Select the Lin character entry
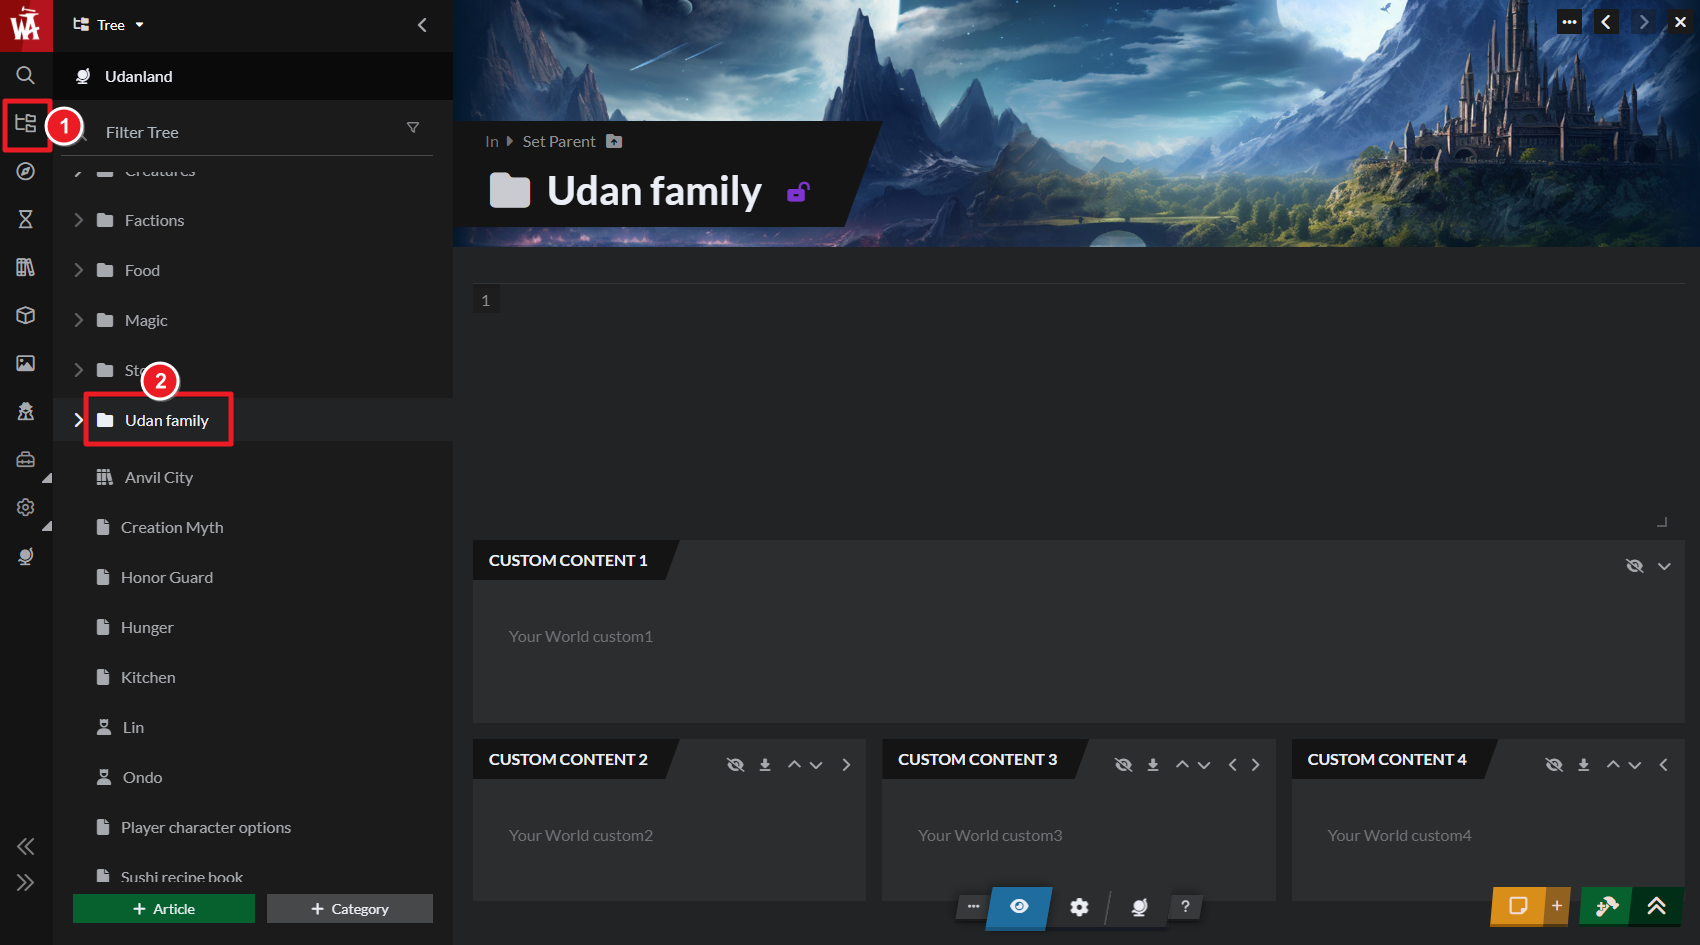Screen dimensions: 1700x945 point(133,727)
